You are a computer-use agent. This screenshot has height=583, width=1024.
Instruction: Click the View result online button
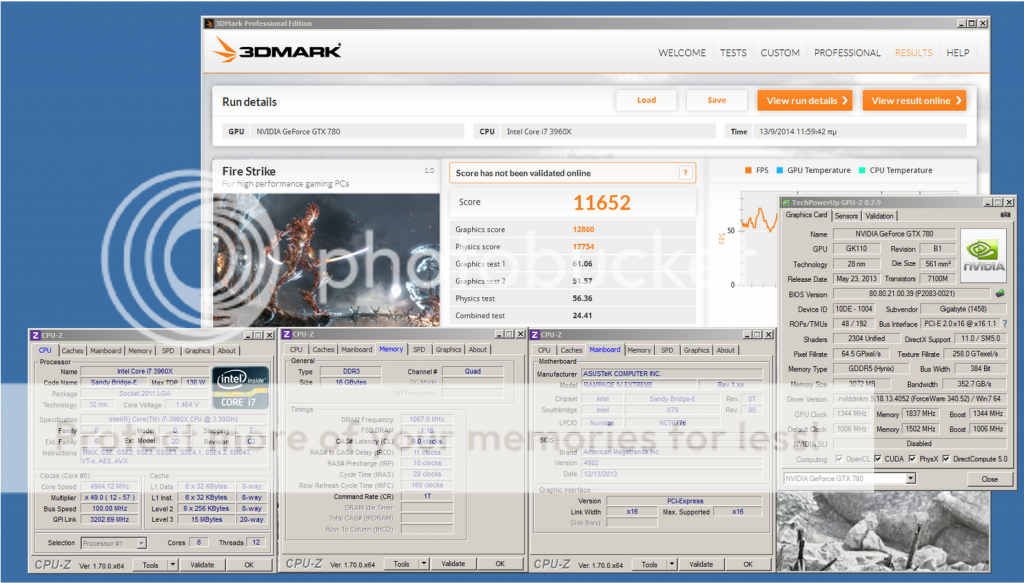(x=914, y=100)
